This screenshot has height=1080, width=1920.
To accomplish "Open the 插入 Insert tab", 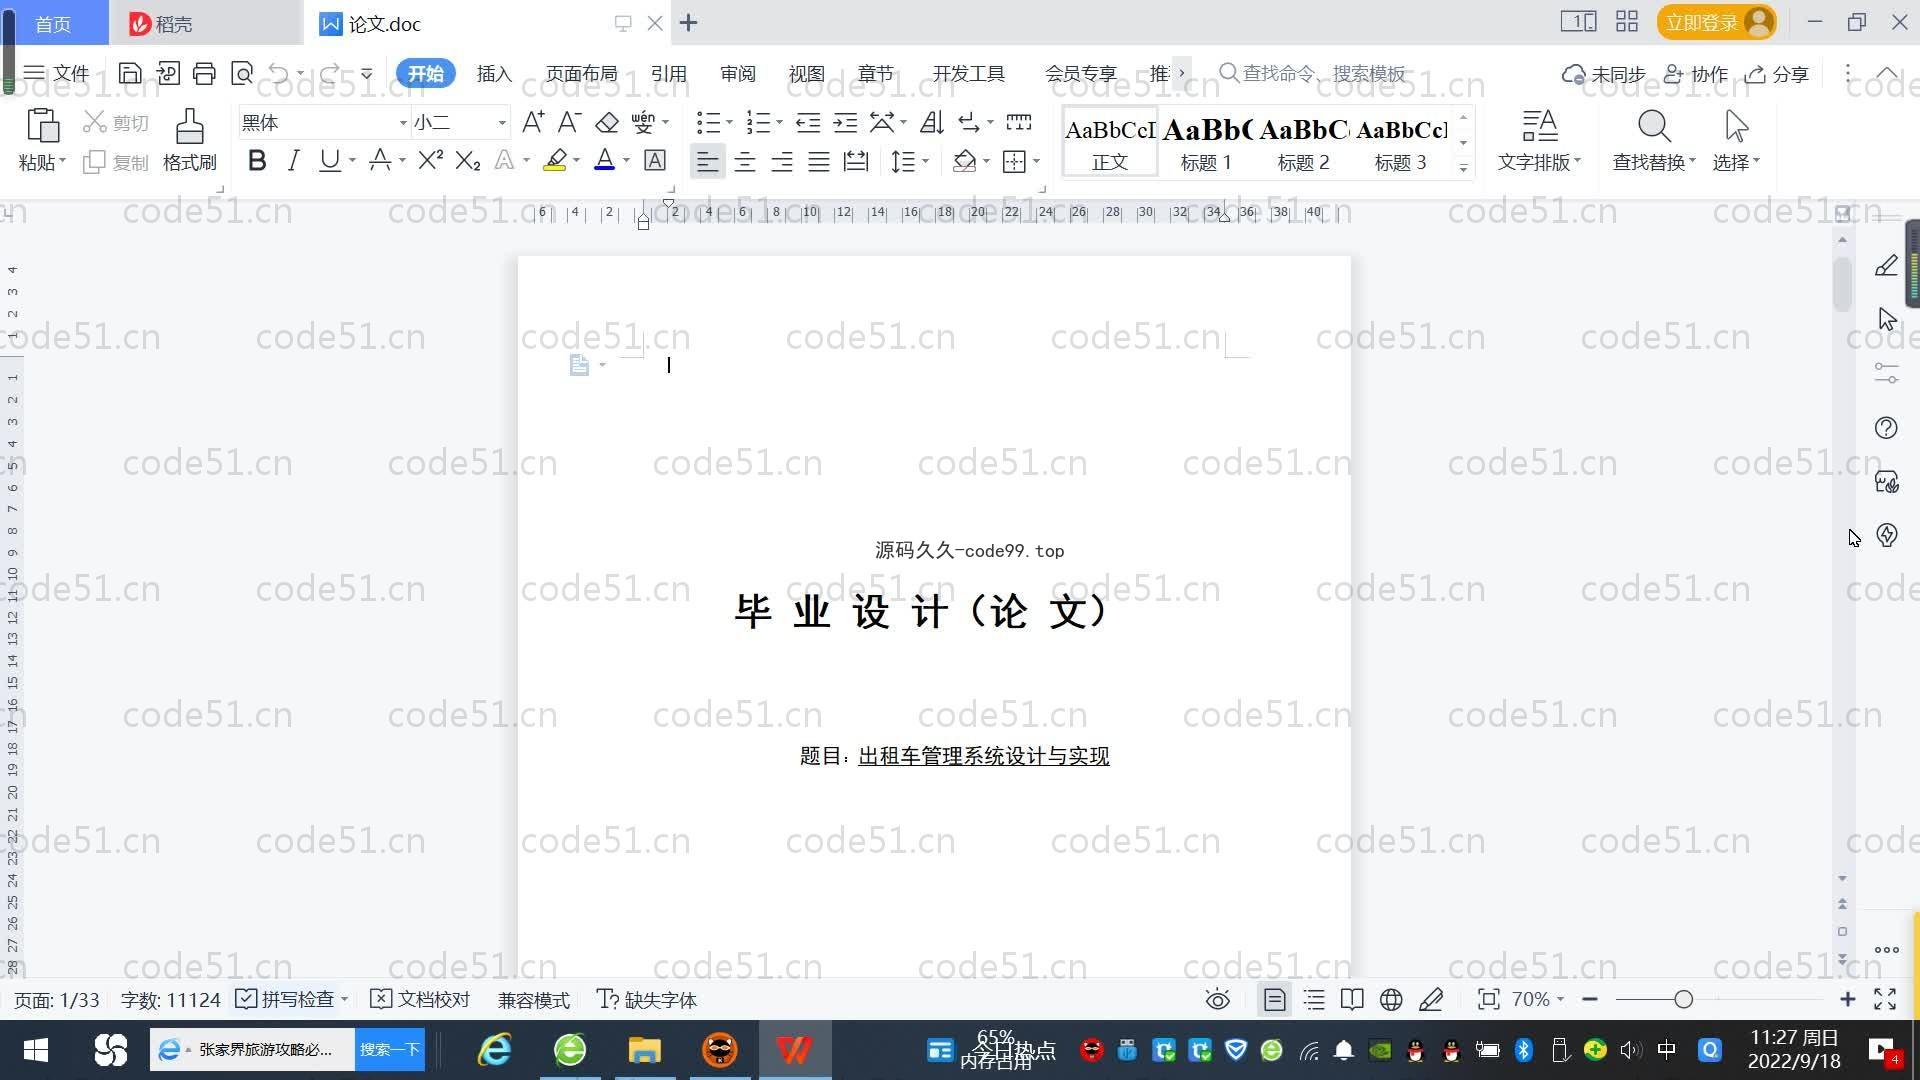I will (x=494, y=73).
